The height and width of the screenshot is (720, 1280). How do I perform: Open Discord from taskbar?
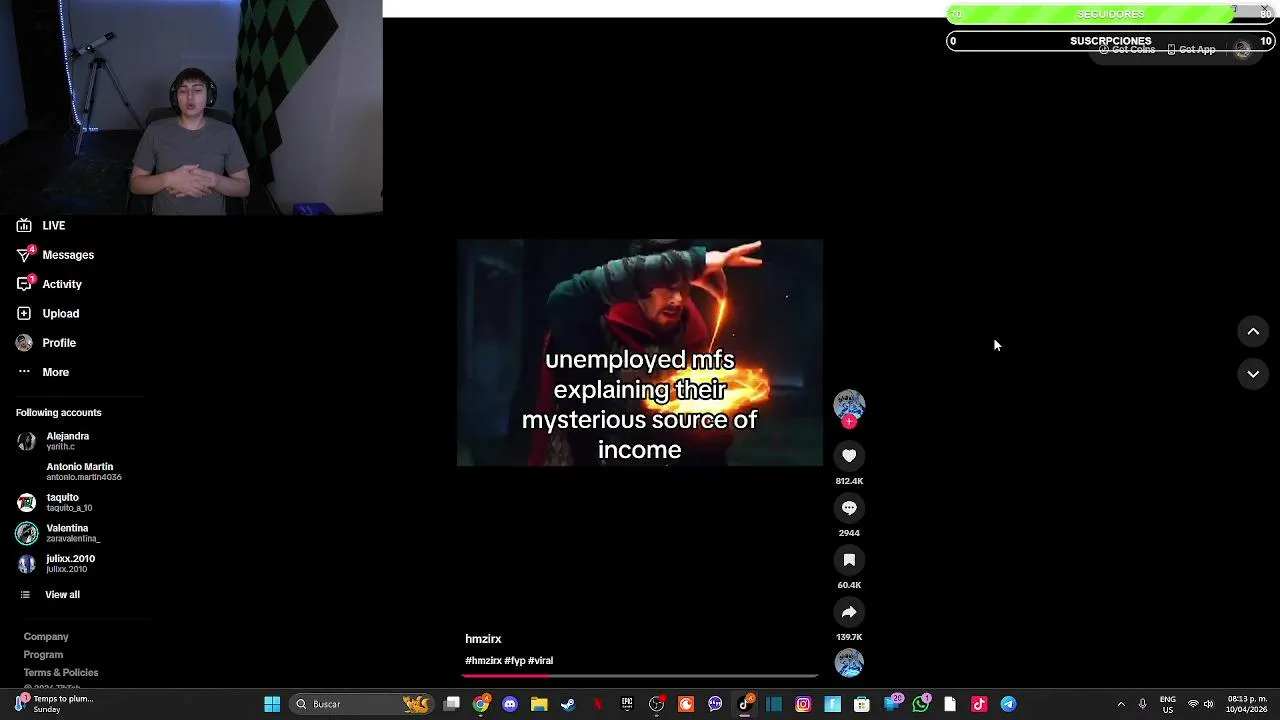(510, 704)
